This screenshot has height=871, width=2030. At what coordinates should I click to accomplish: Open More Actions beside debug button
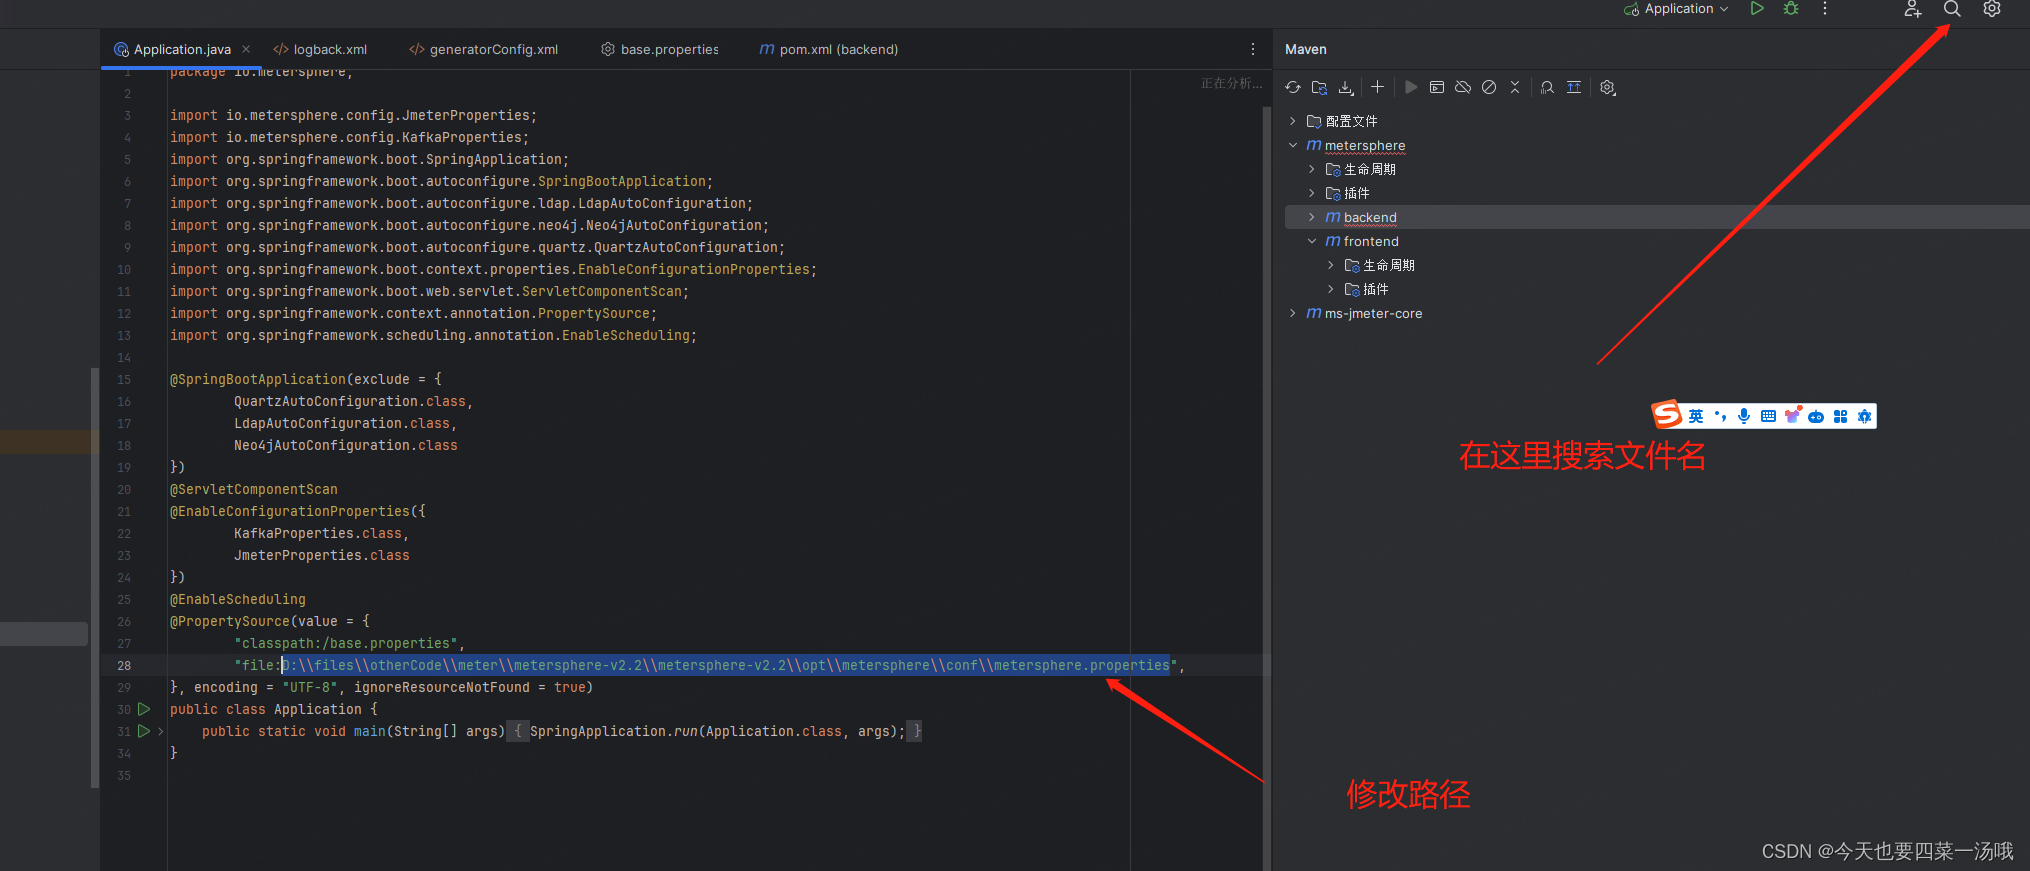coord(1825,9)
